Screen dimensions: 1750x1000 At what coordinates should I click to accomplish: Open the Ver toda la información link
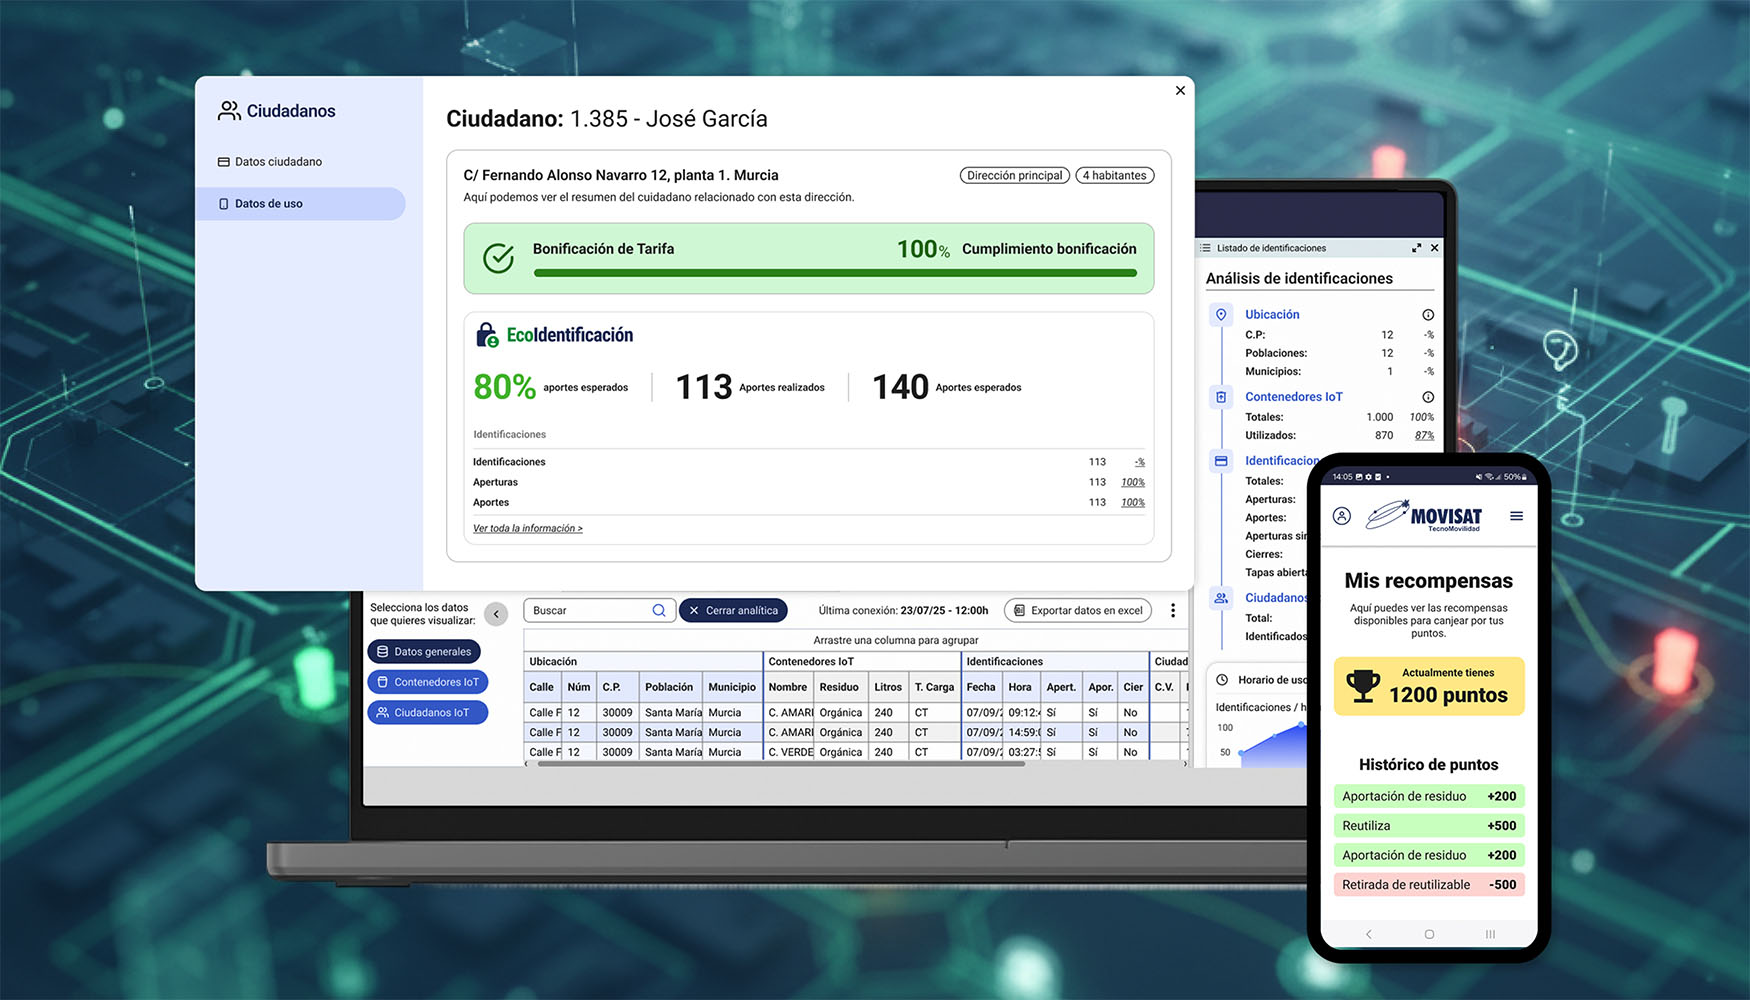pos(527,529)
